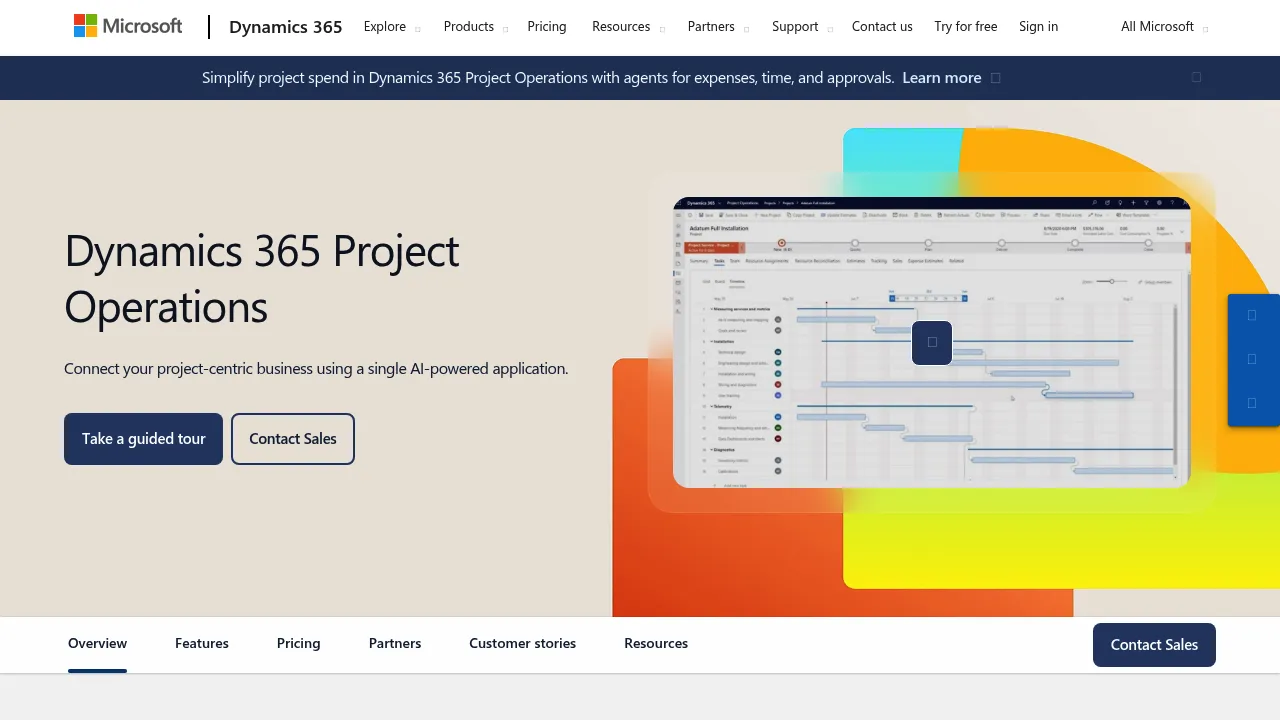Click the bottom icon in blue side panel
This screenshot has width=1280, height=720.
tap(1252, 403)
